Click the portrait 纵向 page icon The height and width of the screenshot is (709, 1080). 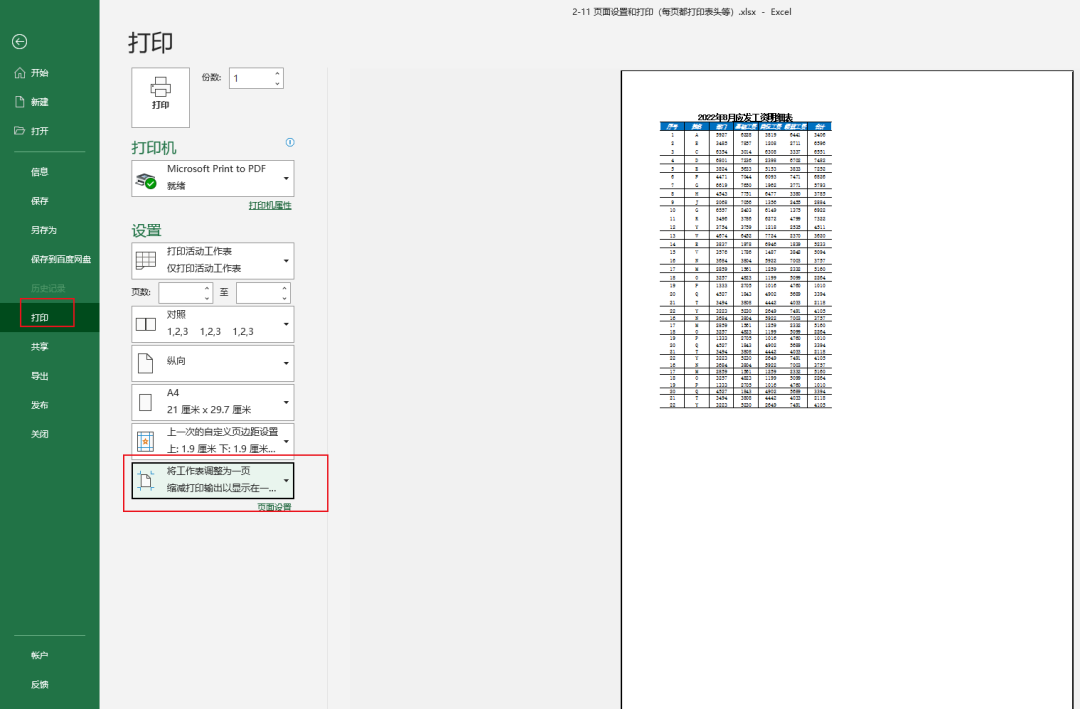pyautogui.click(x=145, y=363)
